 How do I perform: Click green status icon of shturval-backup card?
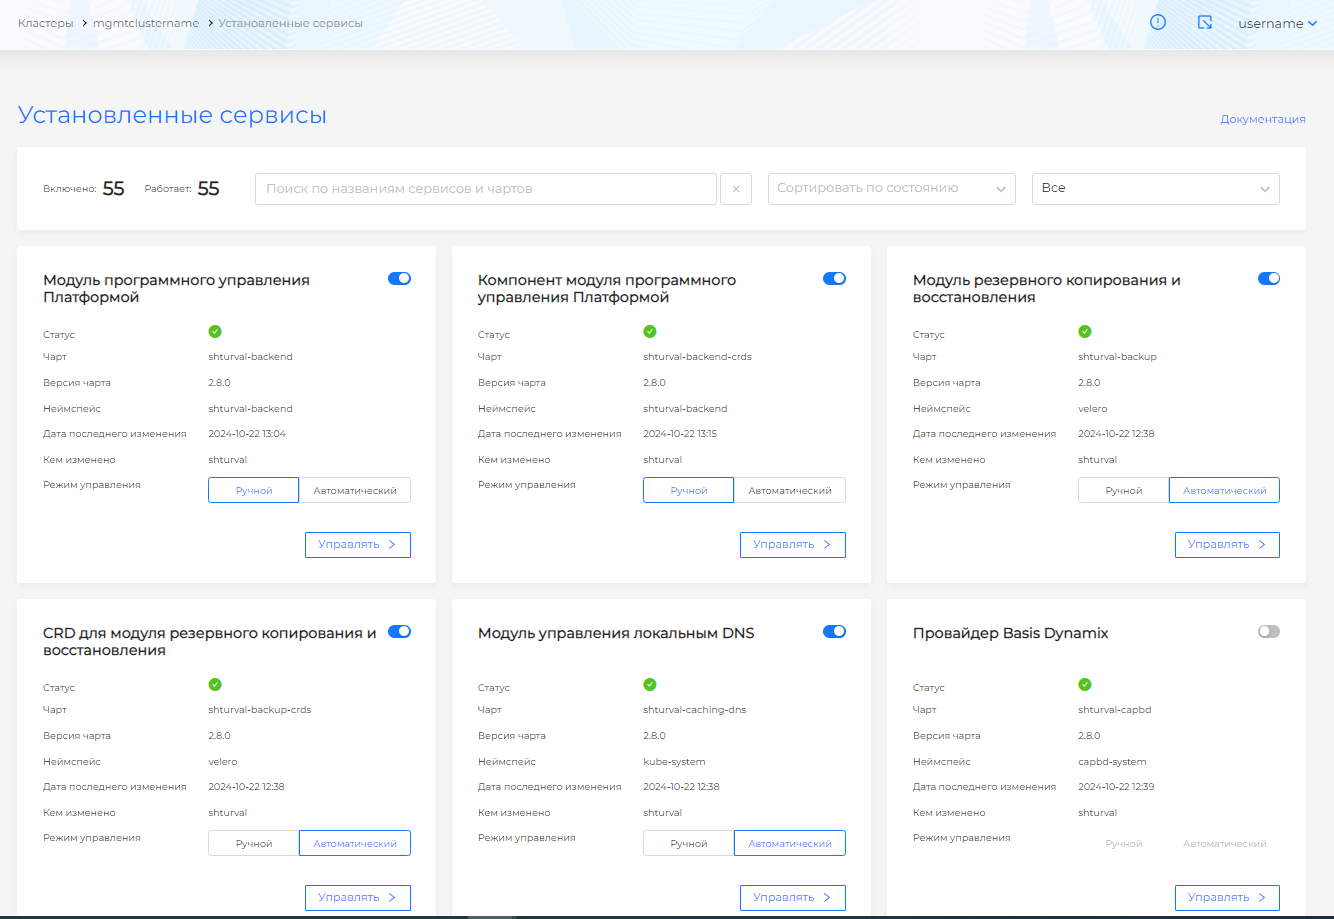tap(1085, 331)
